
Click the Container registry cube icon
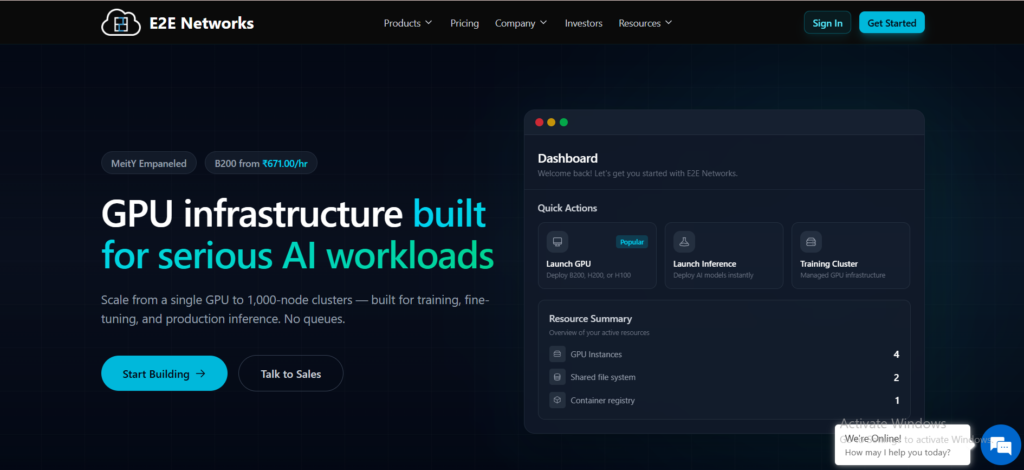(x=557, y=400)
